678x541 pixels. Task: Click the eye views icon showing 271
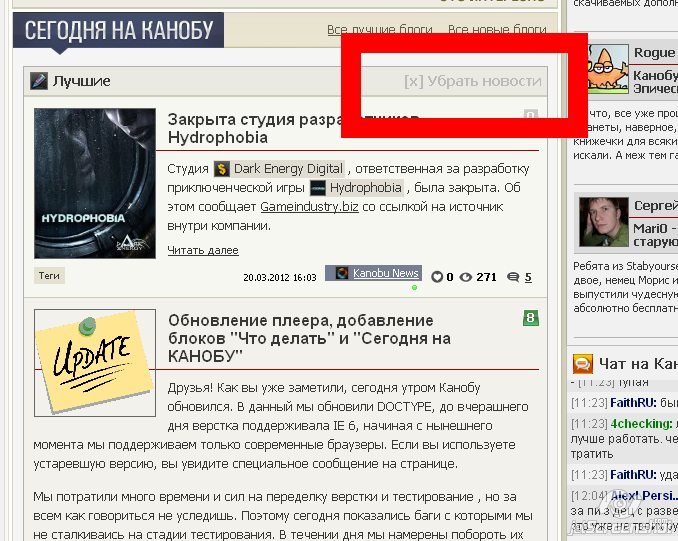(465, 277)
